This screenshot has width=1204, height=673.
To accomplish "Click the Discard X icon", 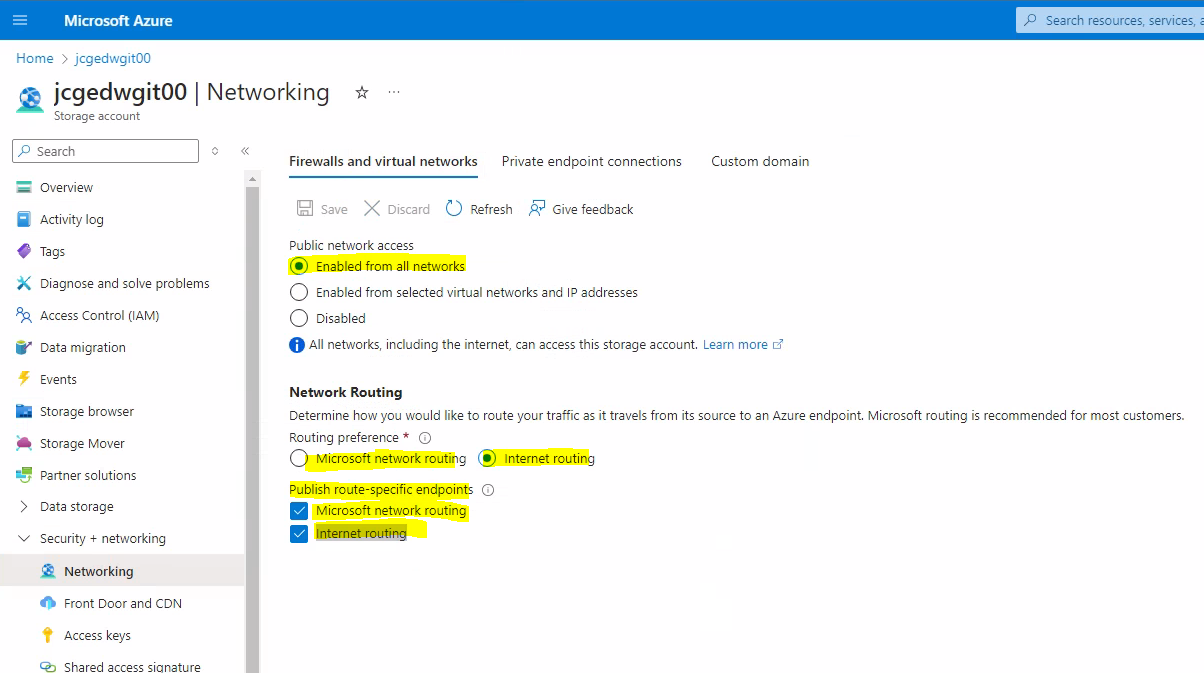I will point(372,208).
